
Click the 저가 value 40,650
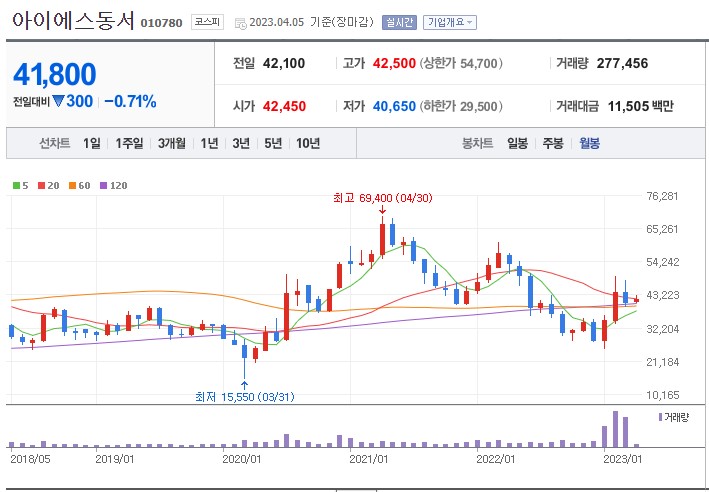pos(394,106)
